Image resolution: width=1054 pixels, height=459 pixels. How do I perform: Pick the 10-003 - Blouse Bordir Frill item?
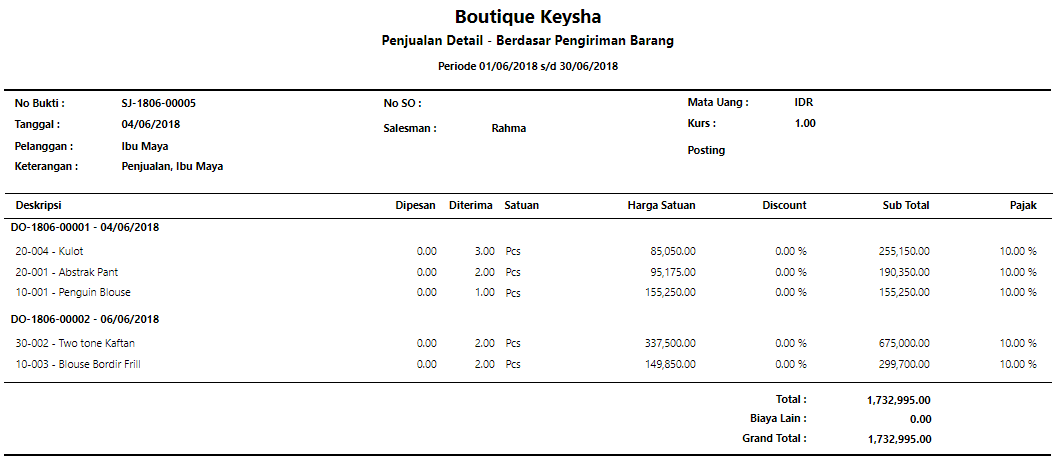point(78,364)
